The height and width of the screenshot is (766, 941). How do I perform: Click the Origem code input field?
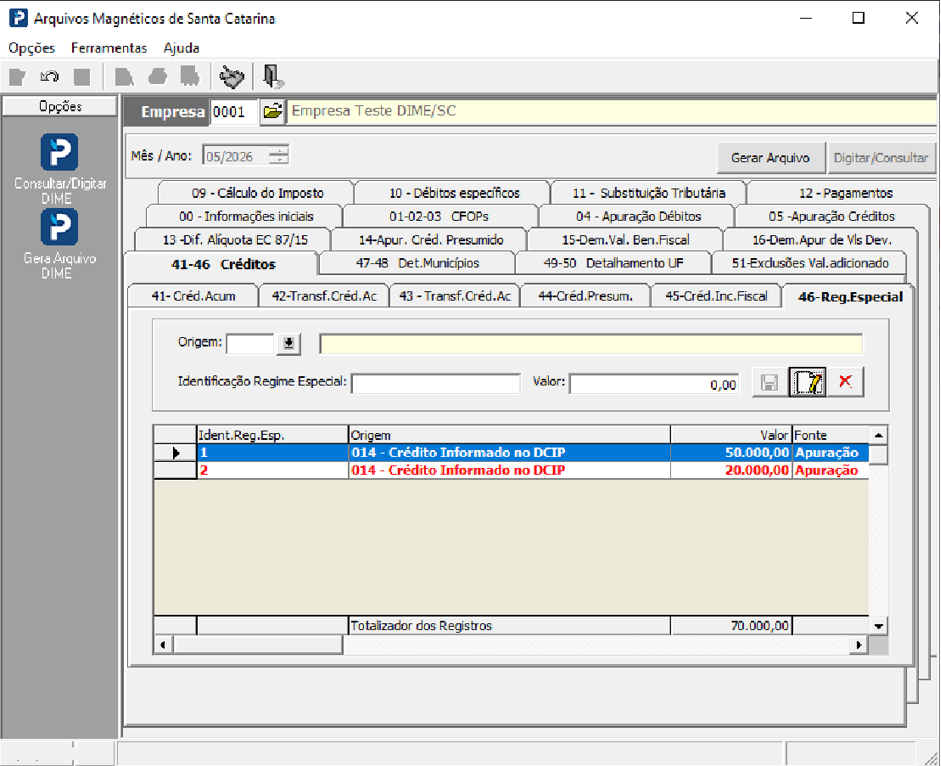250,344
